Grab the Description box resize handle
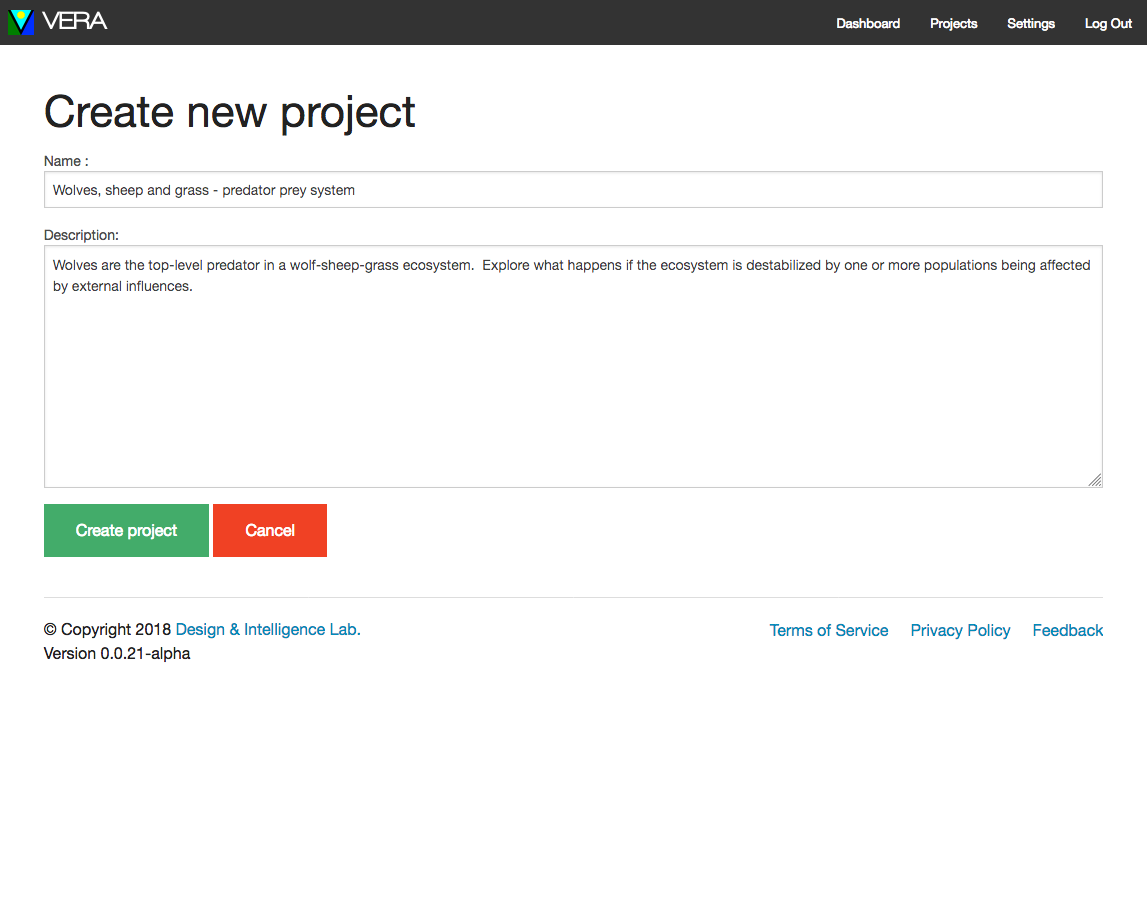 [1095, 480]
